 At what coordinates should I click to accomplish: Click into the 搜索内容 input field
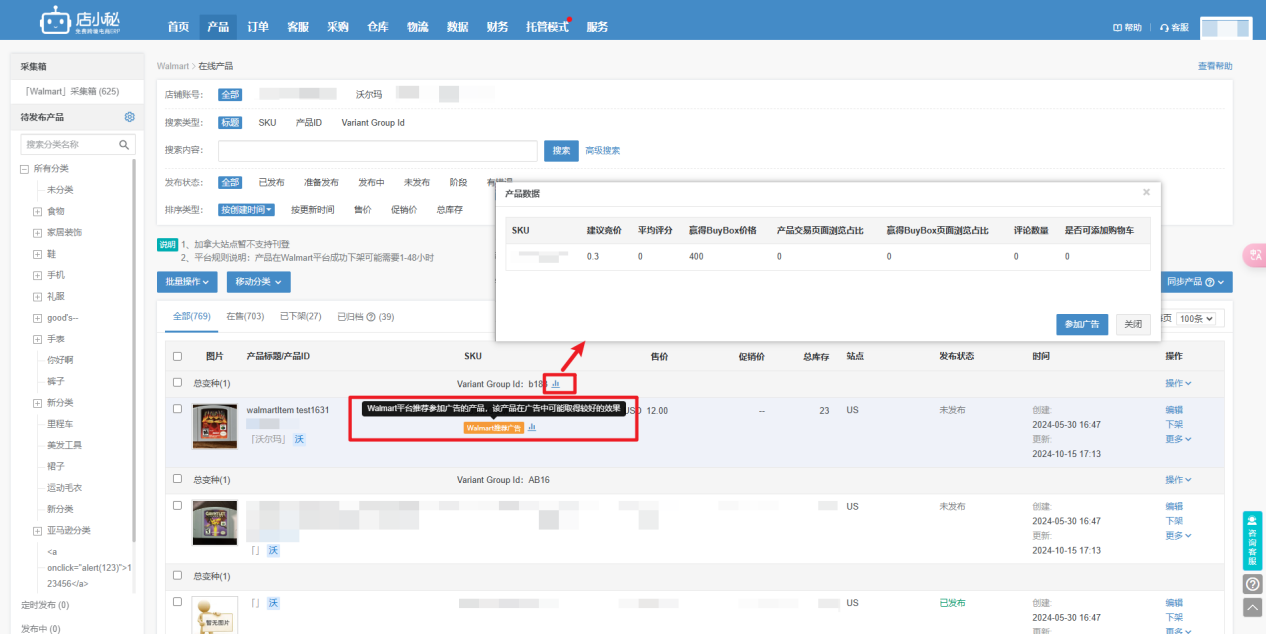tap(378, 151)
